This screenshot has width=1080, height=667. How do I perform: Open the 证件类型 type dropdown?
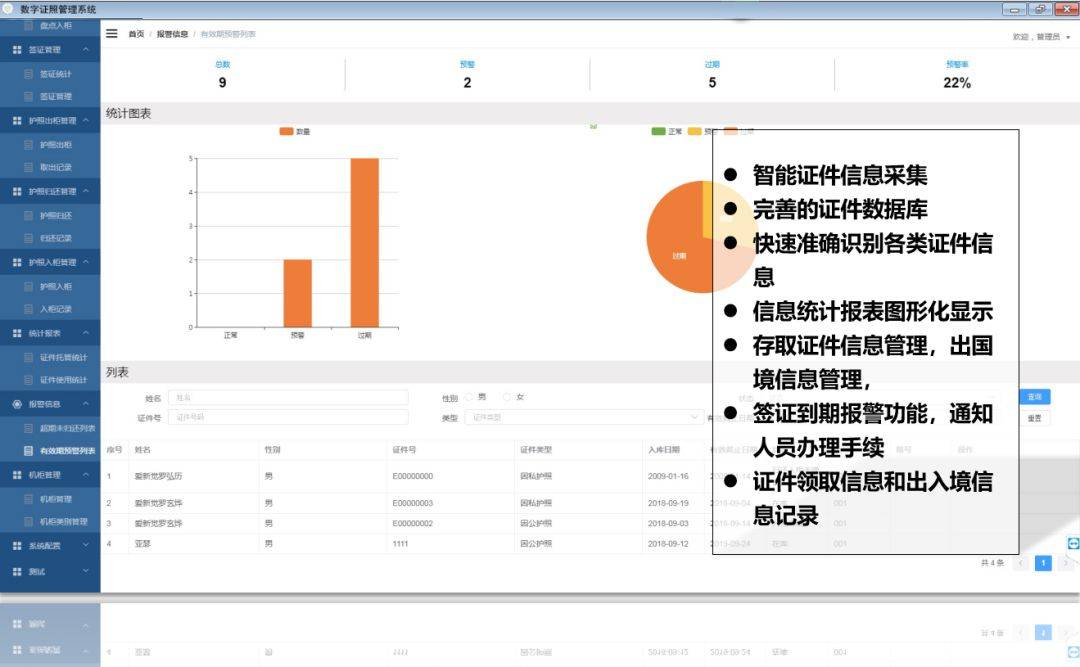pyautogui.click(x=584, y=417)
